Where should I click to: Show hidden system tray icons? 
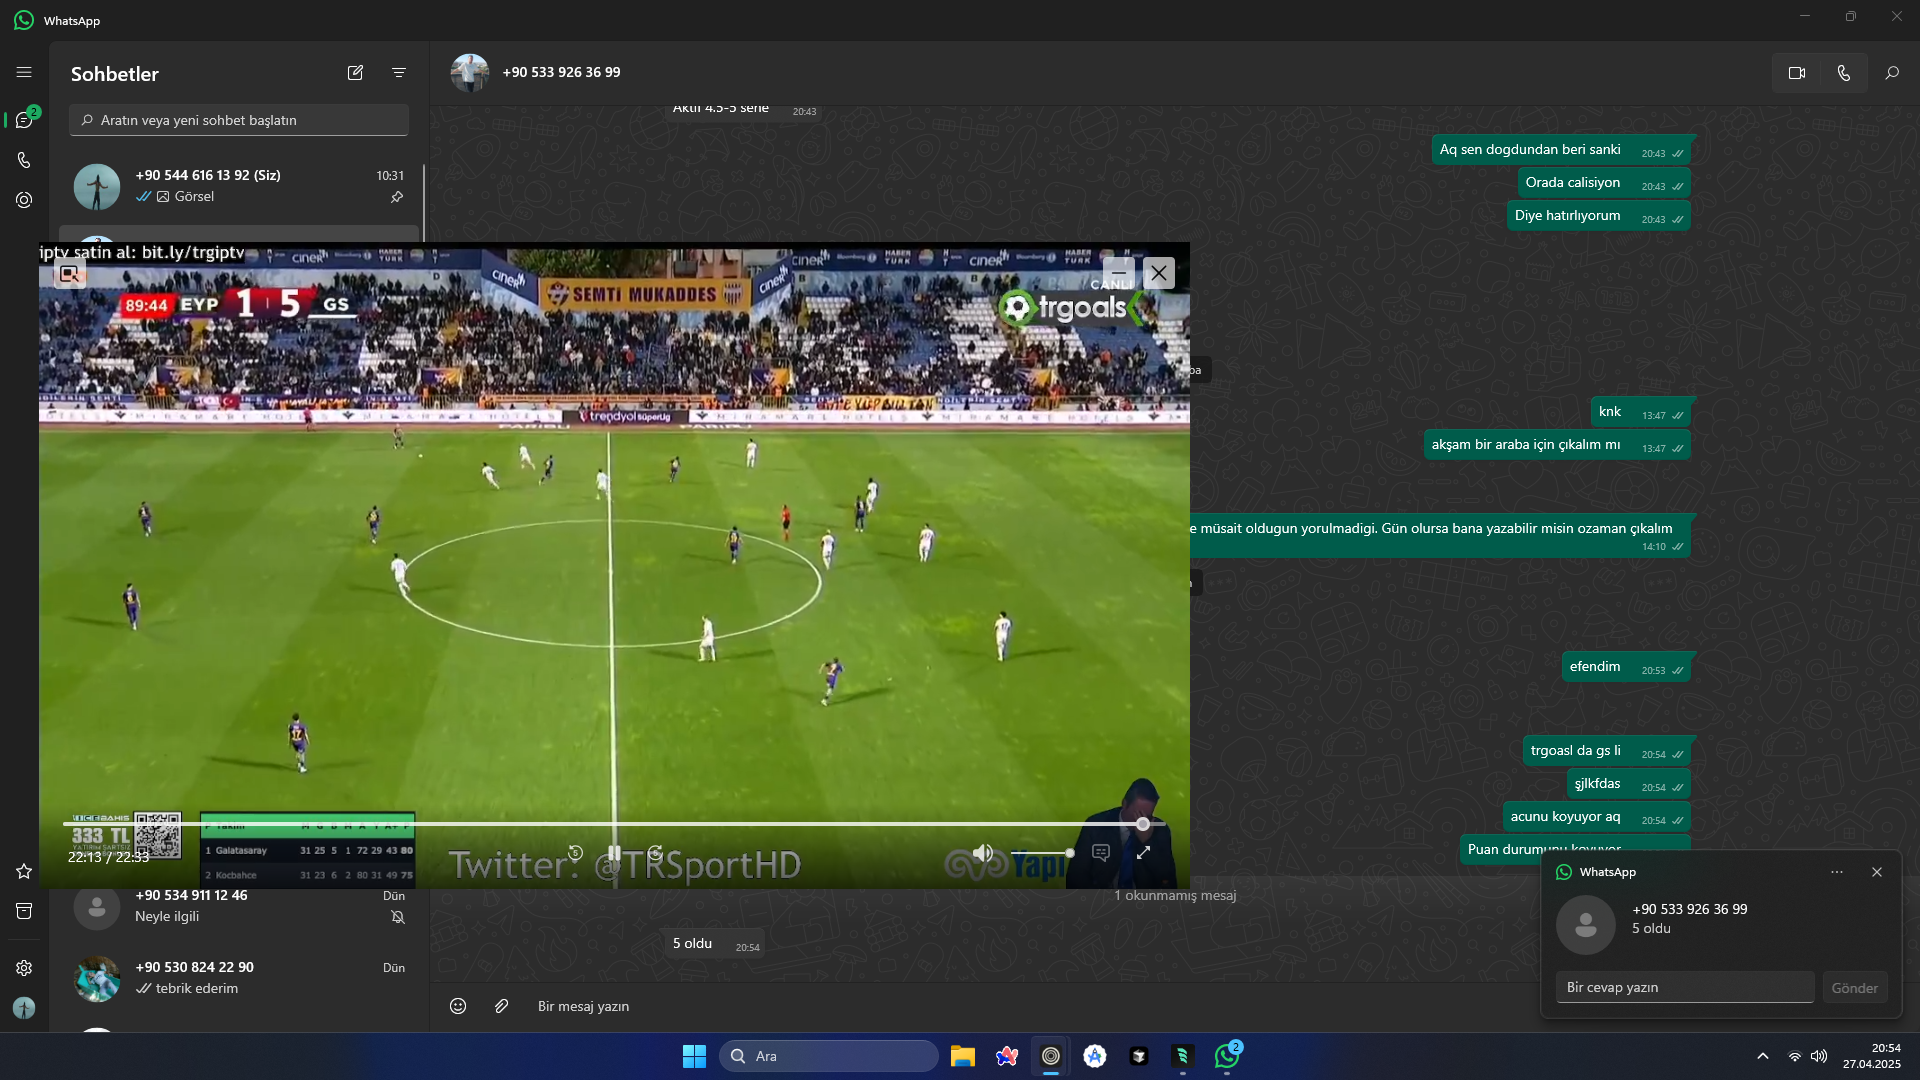pyautogui.click(x=1763, y=1056)
